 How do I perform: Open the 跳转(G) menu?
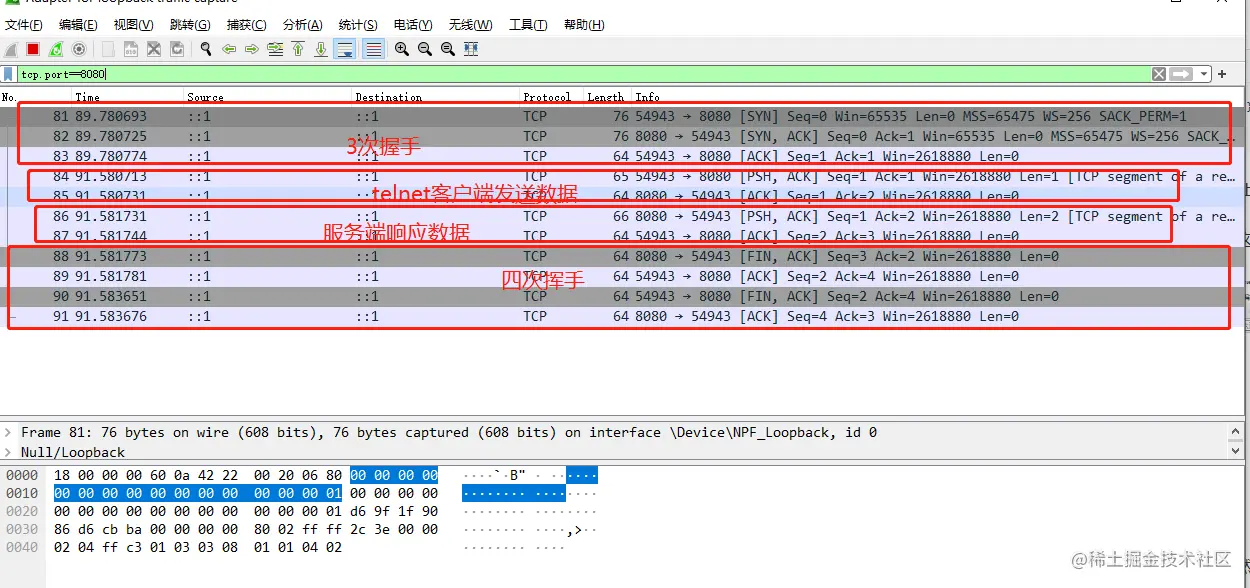pyautogui.click(x=190, y=25)
